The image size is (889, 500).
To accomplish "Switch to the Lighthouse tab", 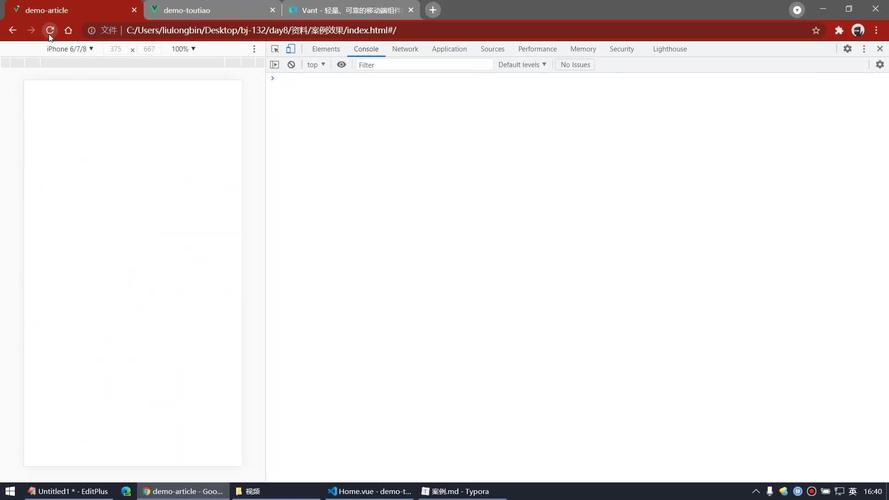I will pyautogui.click(x=670, y=49).
